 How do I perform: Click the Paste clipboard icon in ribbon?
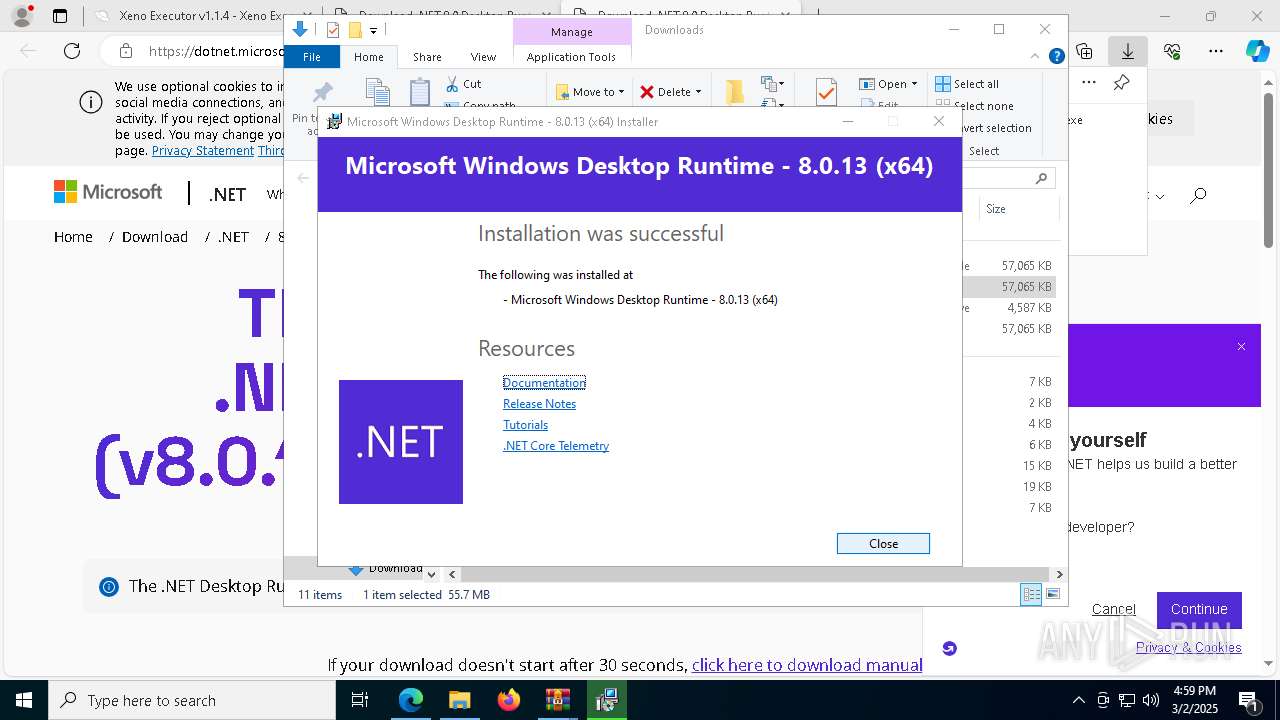pyautogui.click(x=420, y=92)
